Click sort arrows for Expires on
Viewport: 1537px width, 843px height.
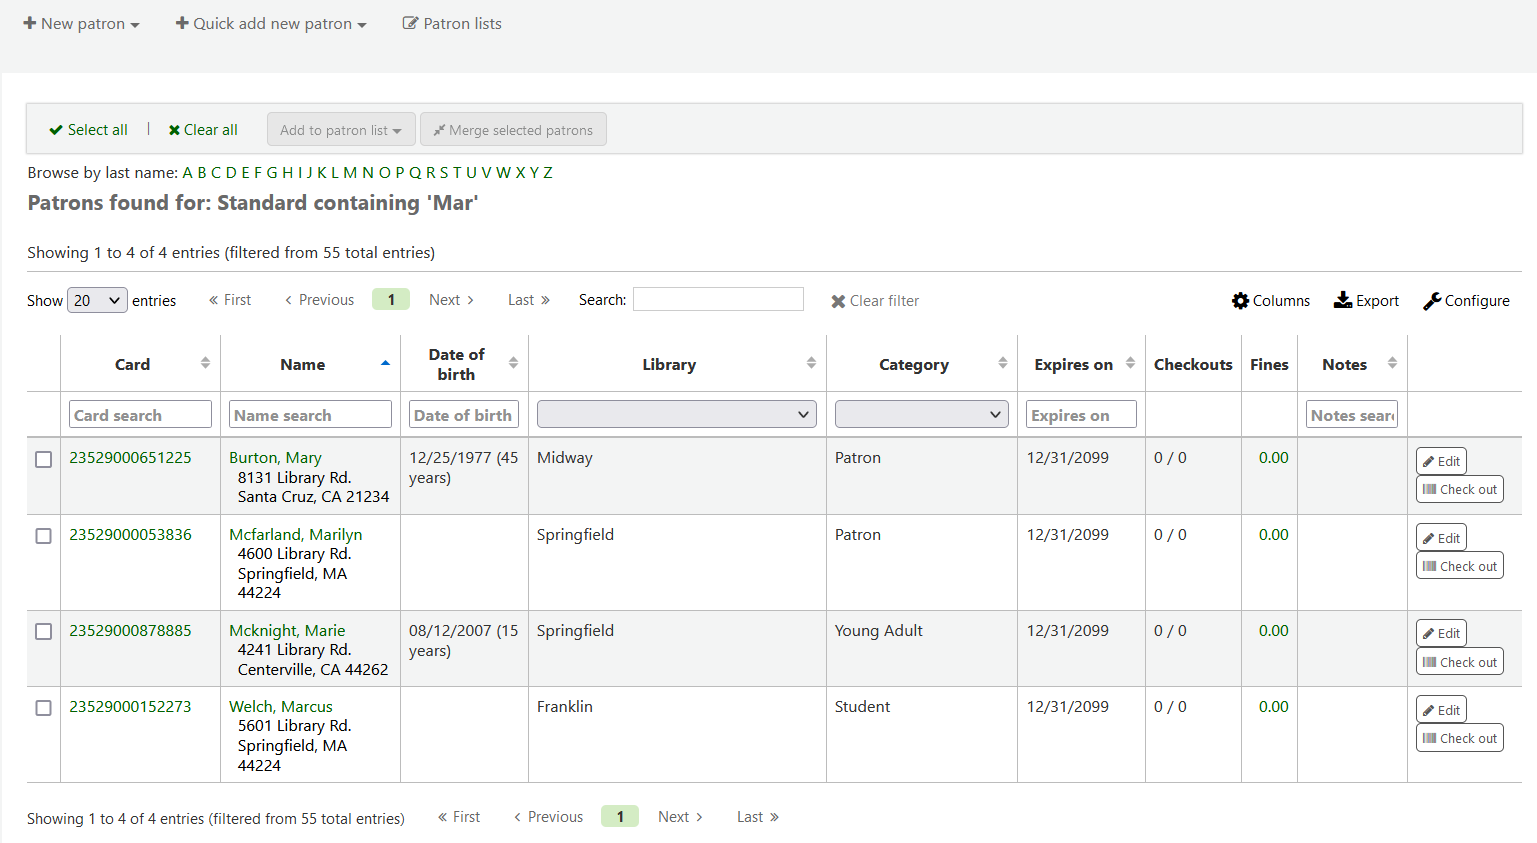click(1130, 363)
